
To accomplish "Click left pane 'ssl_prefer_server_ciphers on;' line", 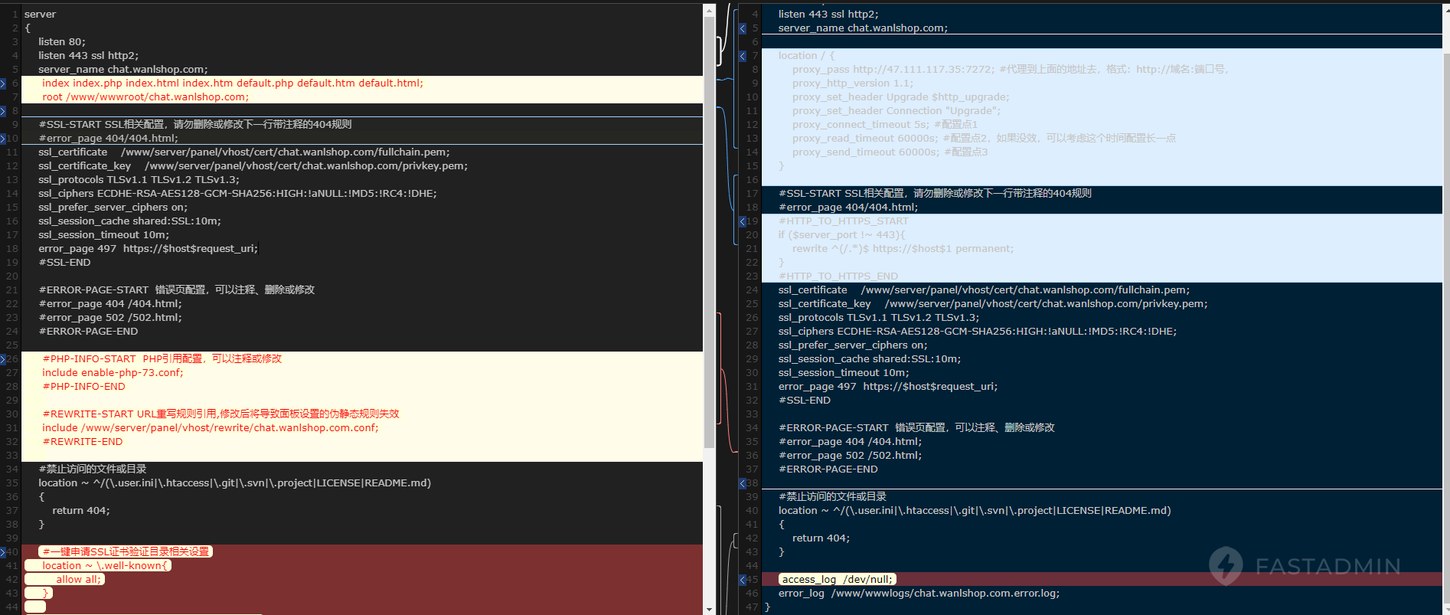I will point(113,207).
